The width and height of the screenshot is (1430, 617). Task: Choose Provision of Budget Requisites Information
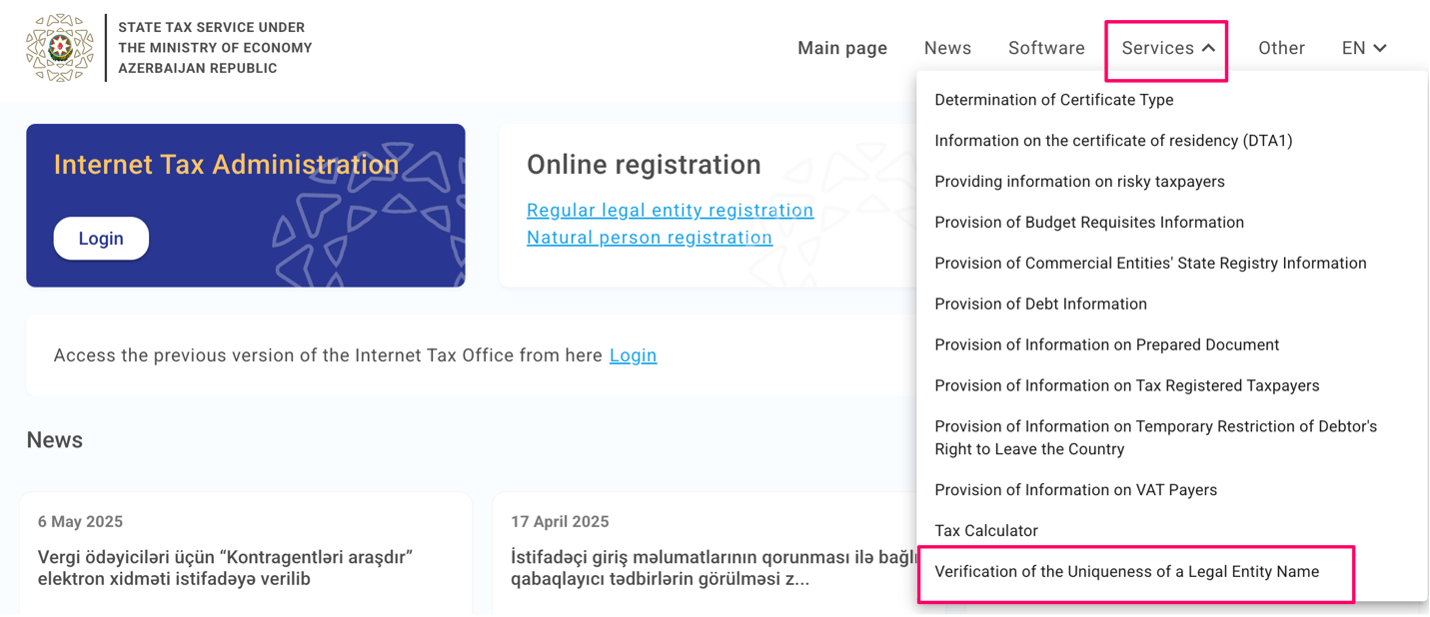click(1089, 222)
